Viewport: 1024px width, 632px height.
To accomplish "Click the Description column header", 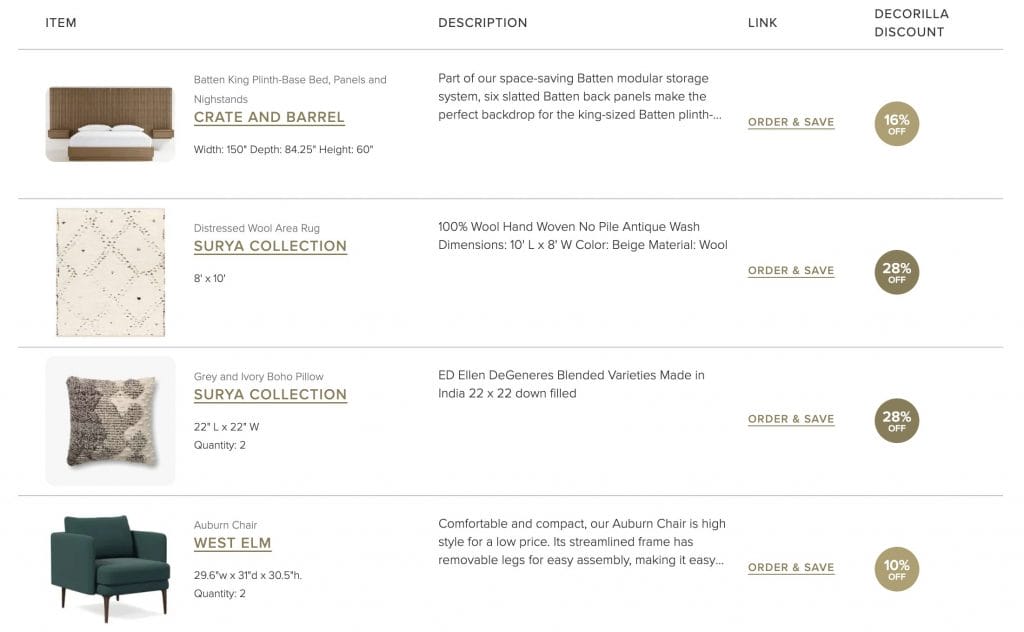I will click(x=482, y=23).
